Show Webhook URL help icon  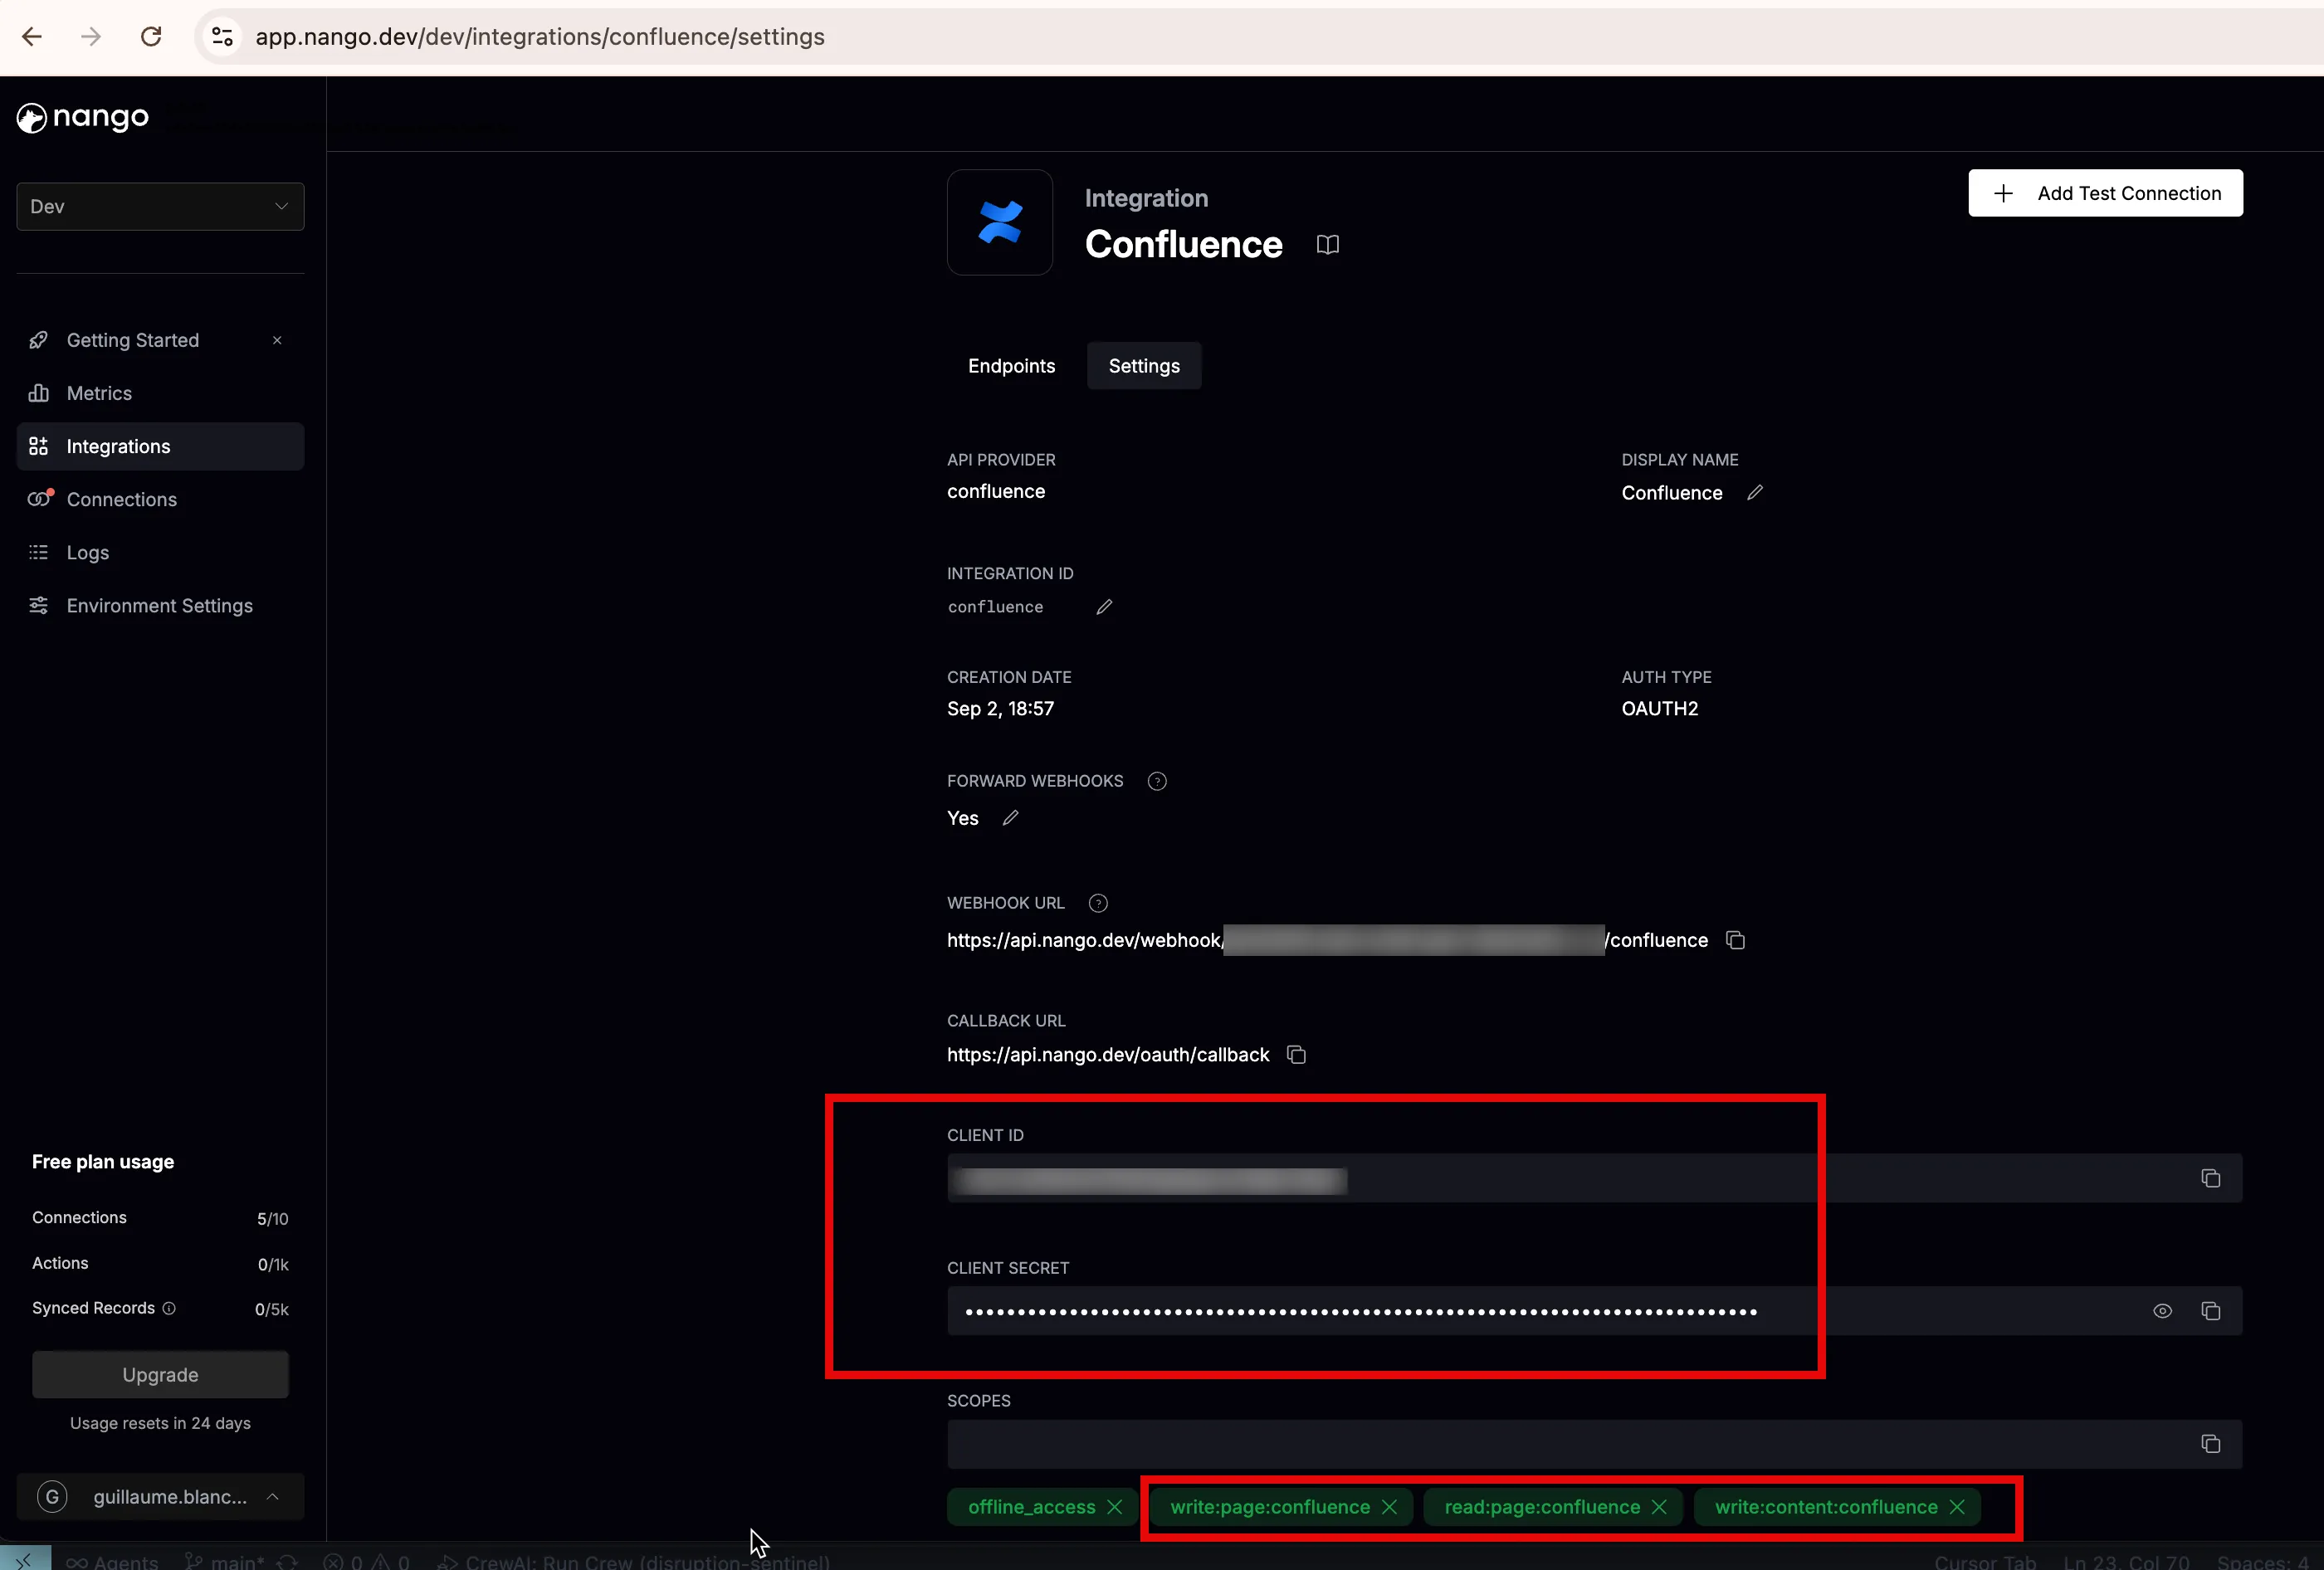click(x=1098, y=903)
